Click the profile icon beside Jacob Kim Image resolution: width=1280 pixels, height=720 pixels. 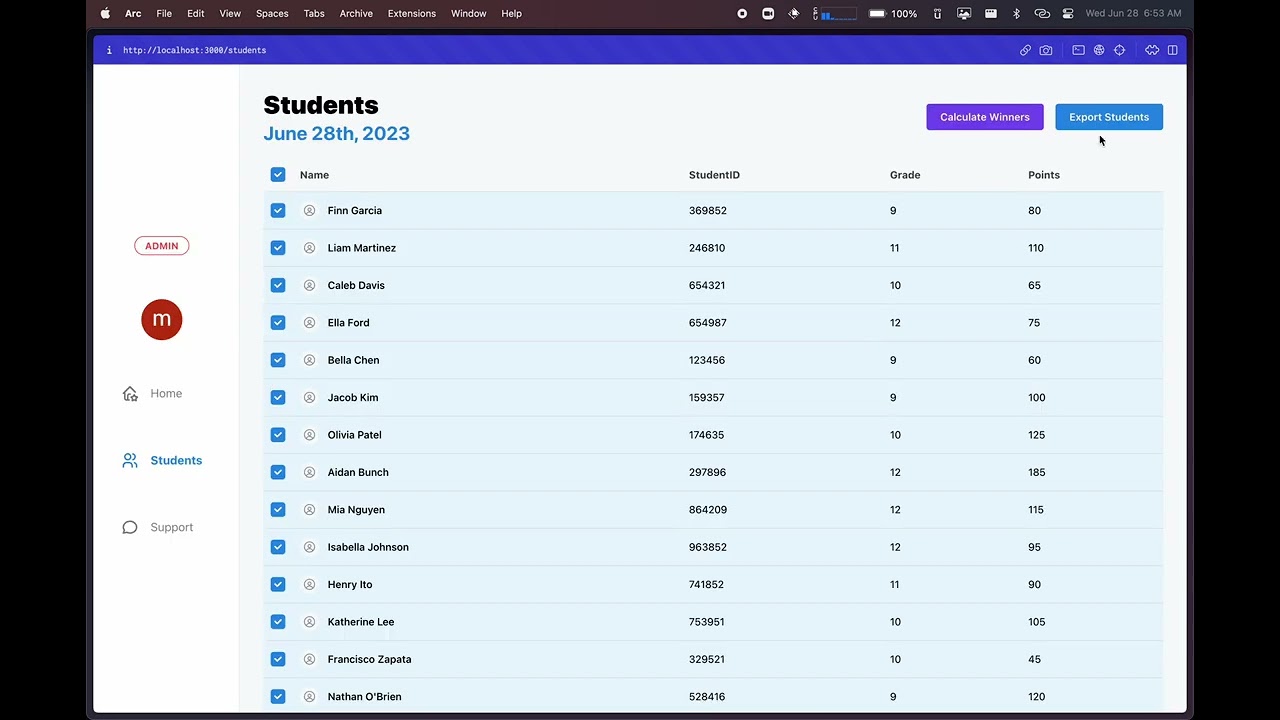(309, 397)
